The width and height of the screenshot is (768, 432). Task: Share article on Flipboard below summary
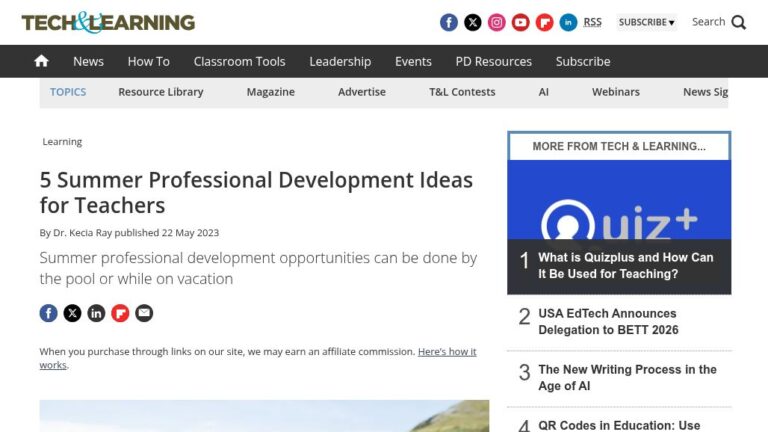coord(120,313)
